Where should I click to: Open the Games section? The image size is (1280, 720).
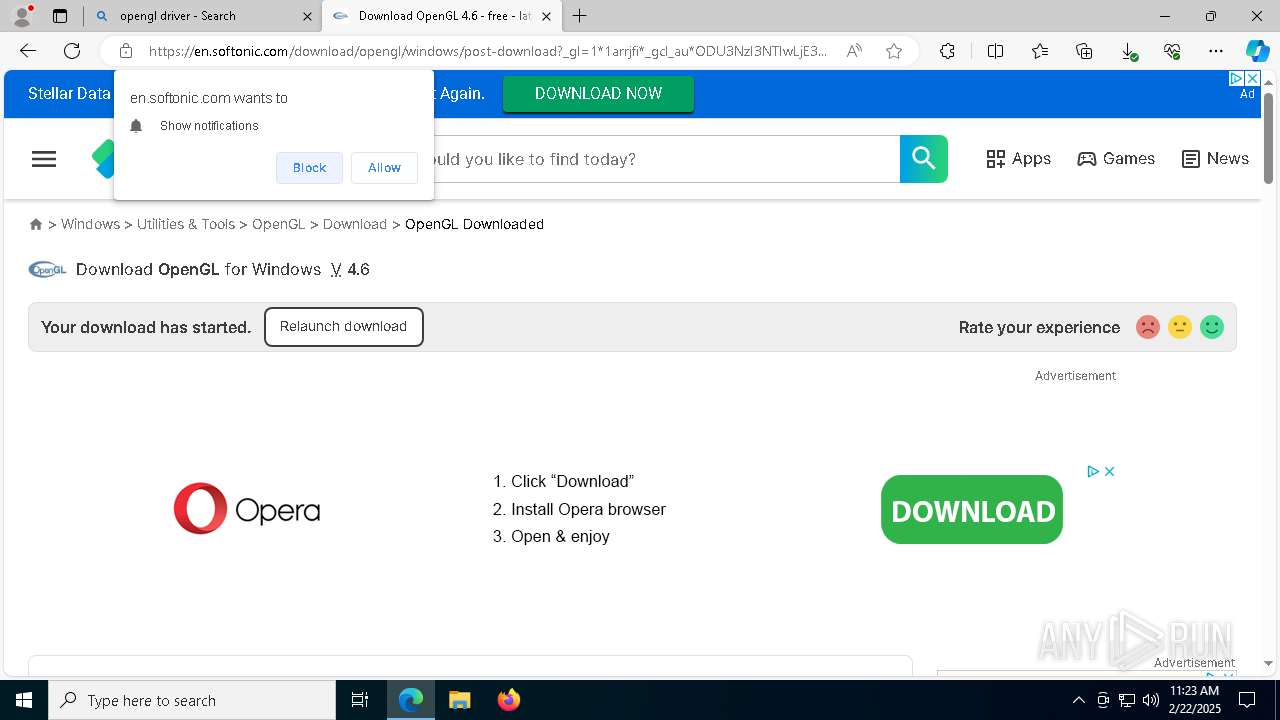click(x=1116, y=159)
